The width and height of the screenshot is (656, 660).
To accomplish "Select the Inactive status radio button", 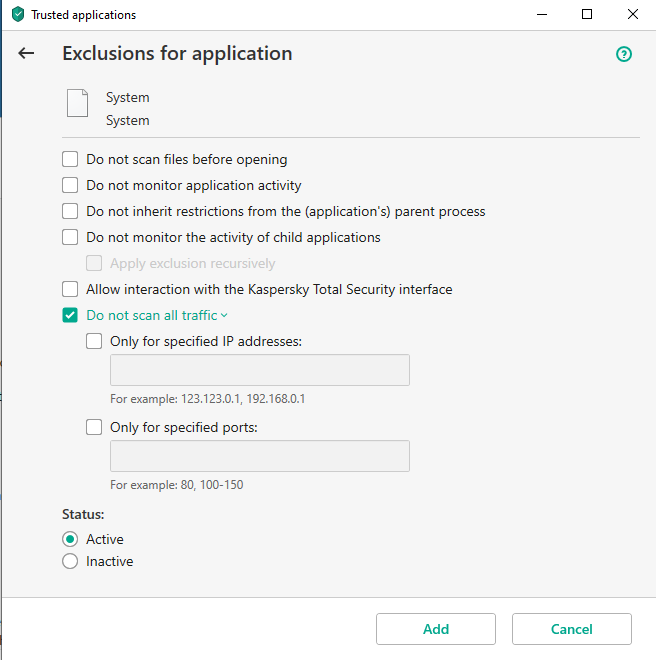I will [x=70, y=562].
